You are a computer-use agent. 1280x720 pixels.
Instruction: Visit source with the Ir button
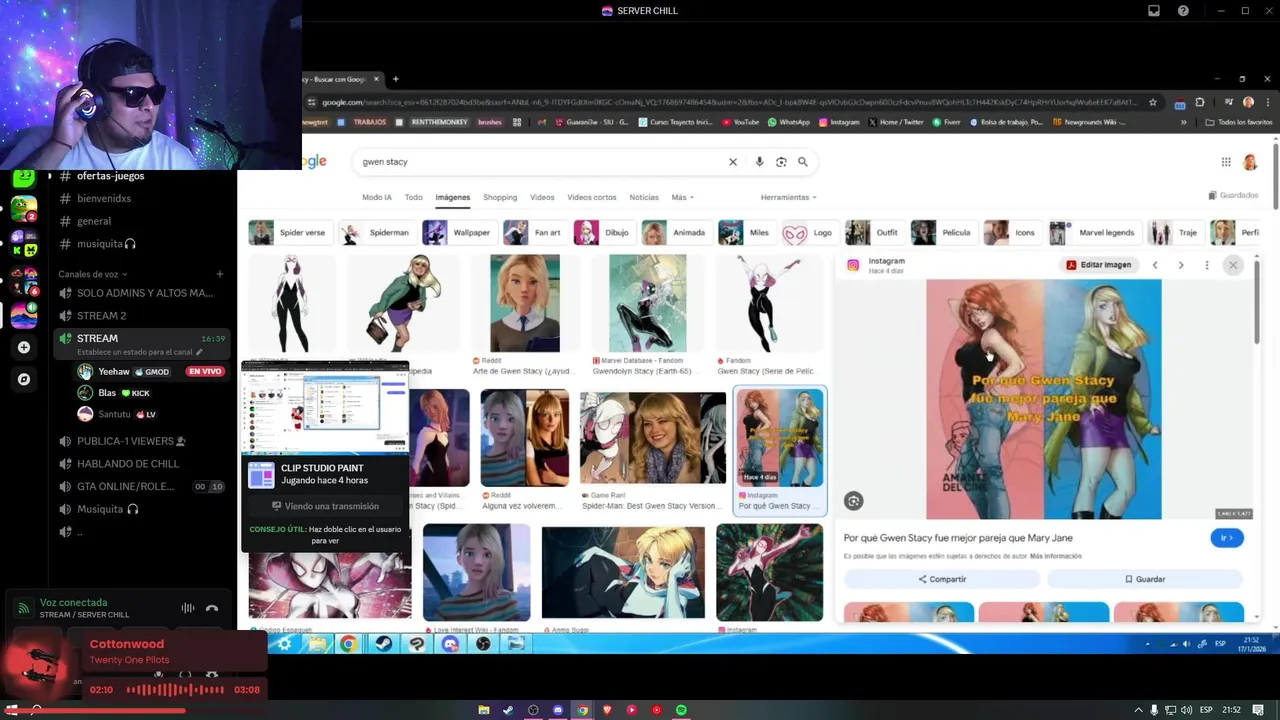(x=1227, y=538)
